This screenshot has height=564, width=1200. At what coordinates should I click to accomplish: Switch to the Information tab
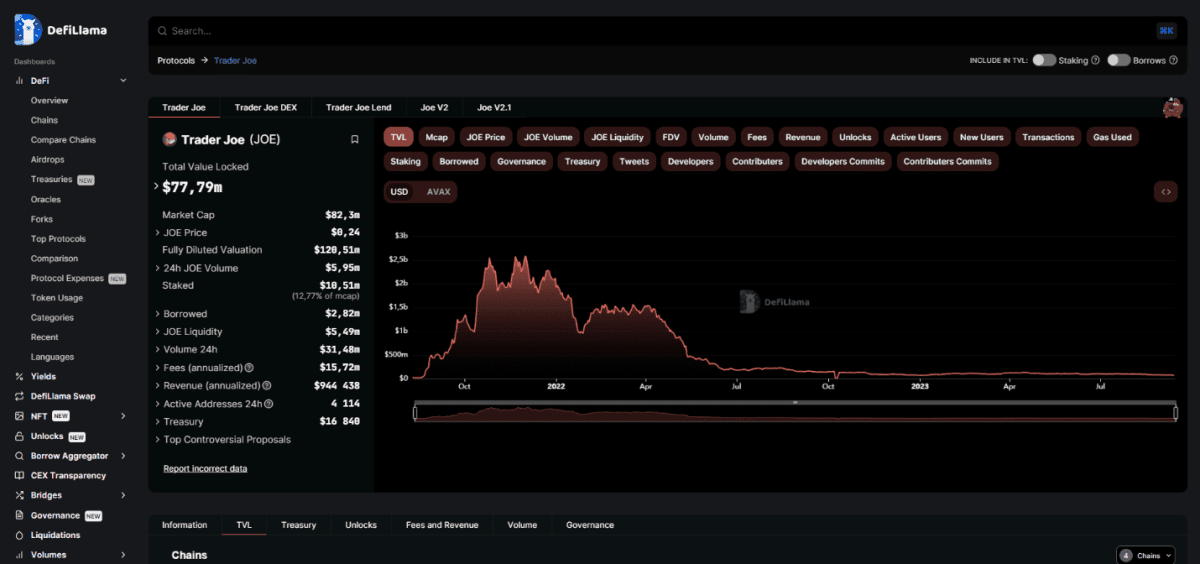[x=185, y=525]
